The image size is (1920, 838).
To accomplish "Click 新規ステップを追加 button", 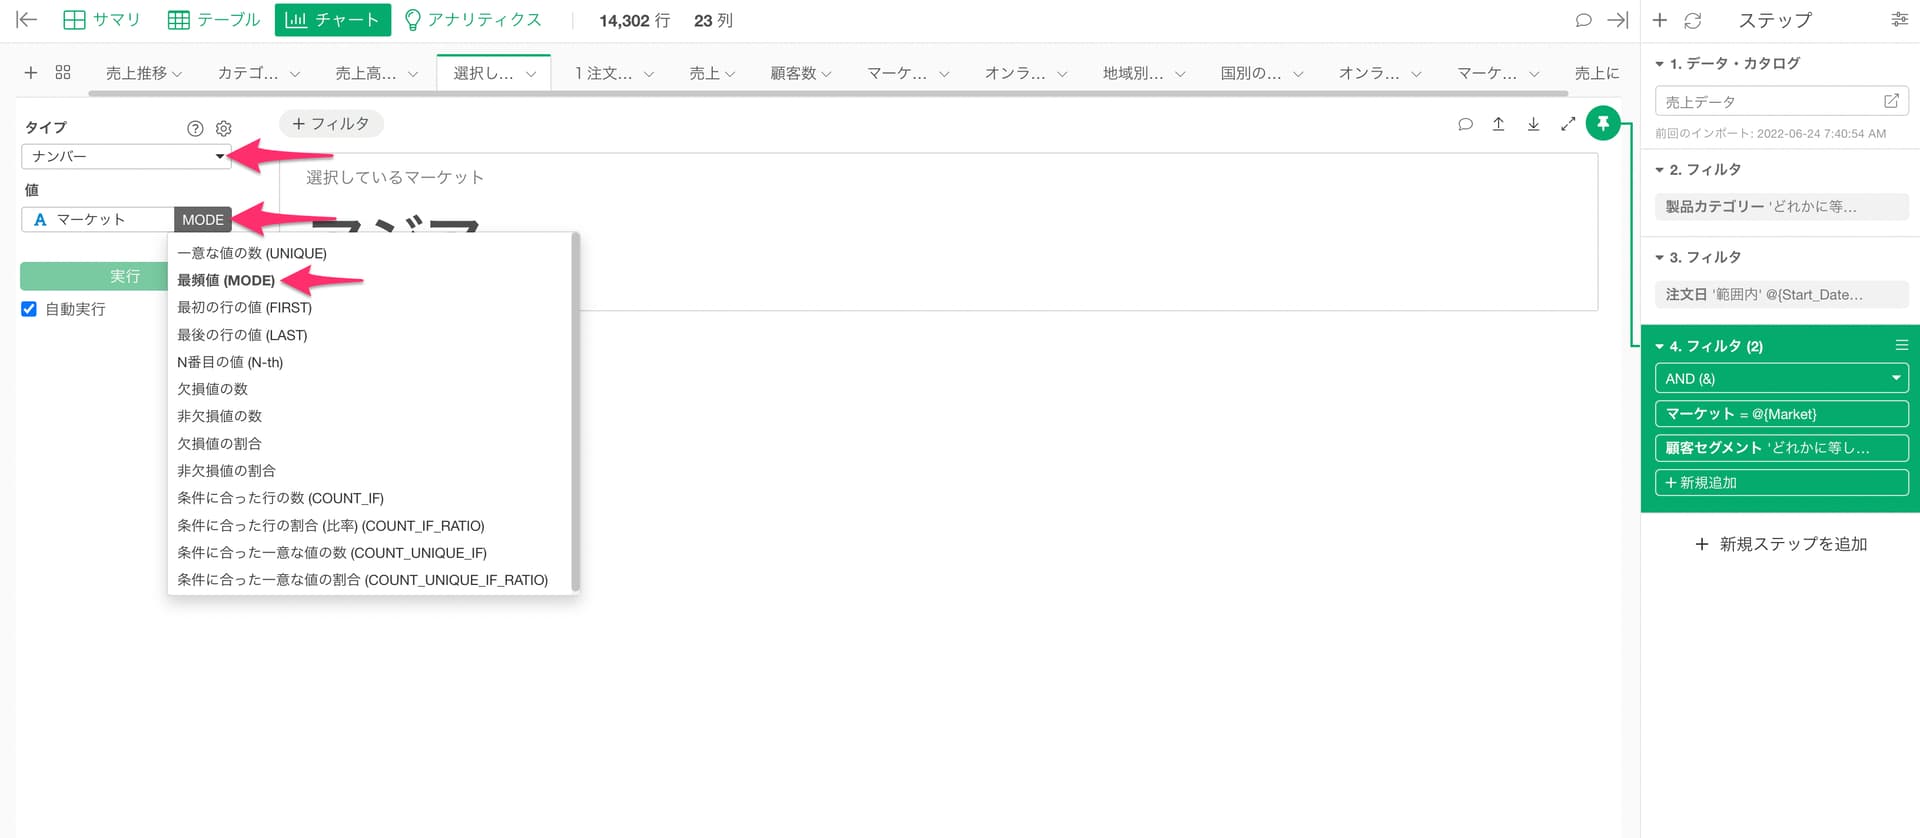I will [1781, 544].
